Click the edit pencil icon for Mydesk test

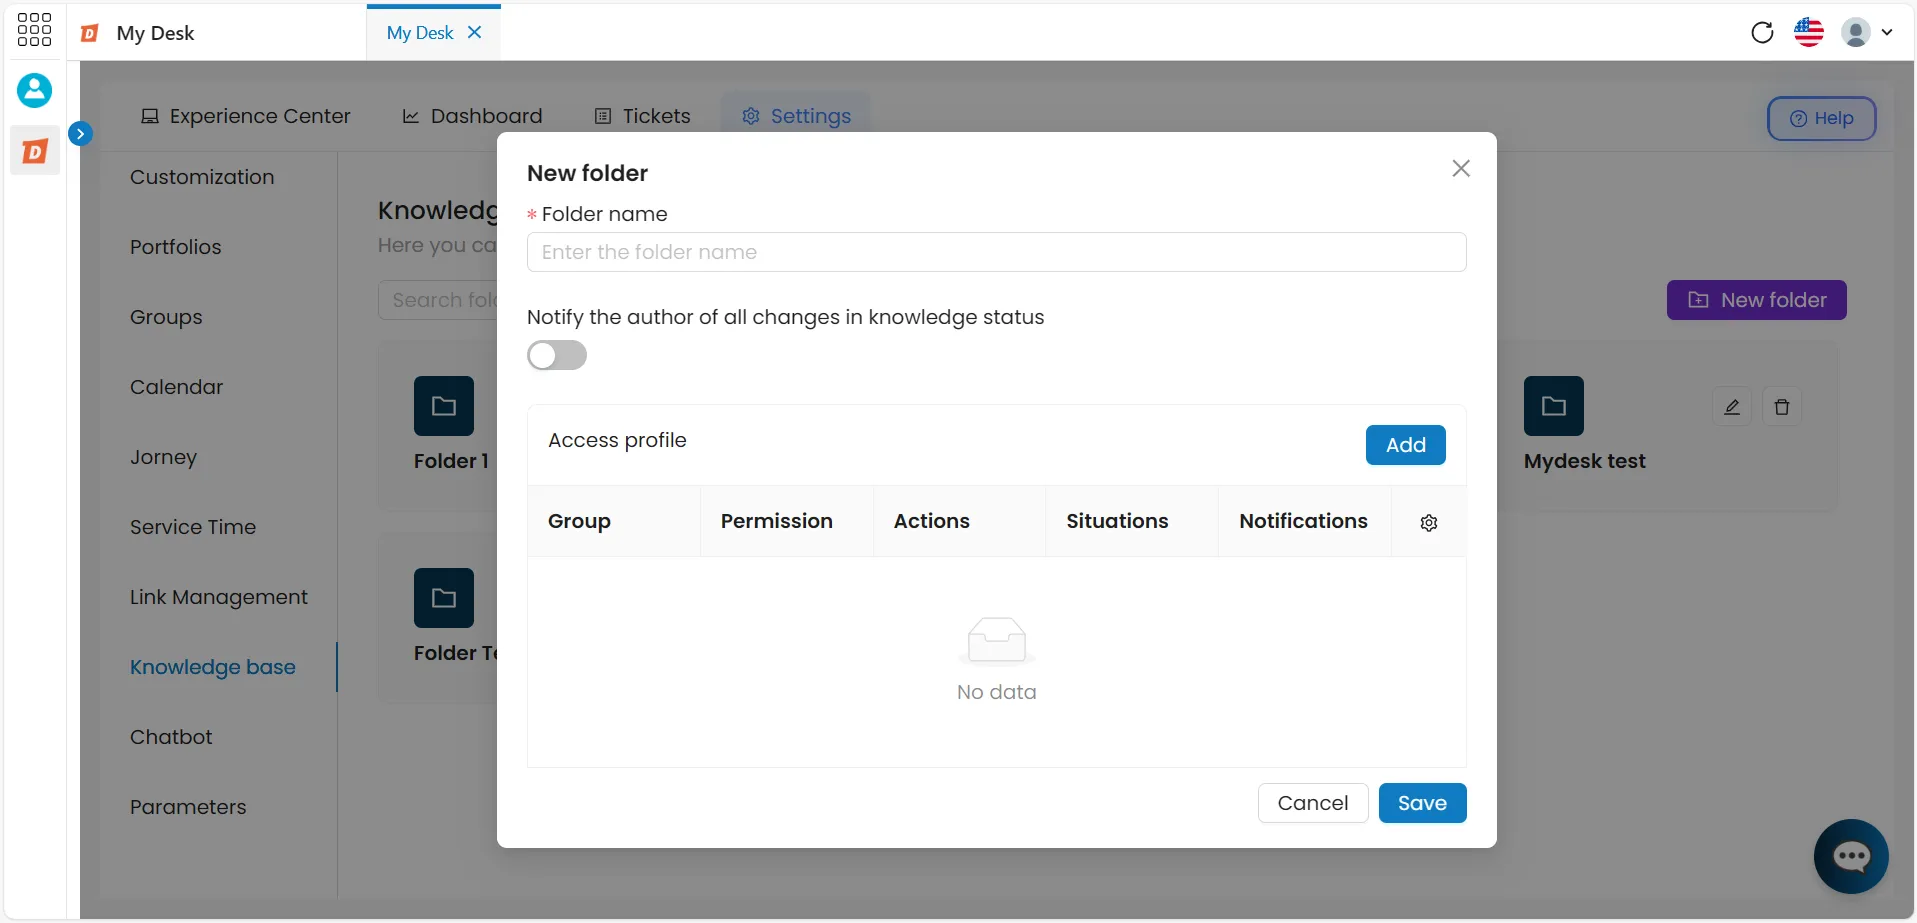pos(1732,407)
